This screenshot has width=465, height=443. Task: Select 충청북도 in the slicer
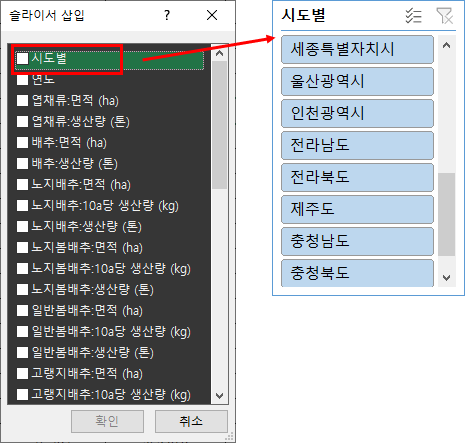[357, 273]
